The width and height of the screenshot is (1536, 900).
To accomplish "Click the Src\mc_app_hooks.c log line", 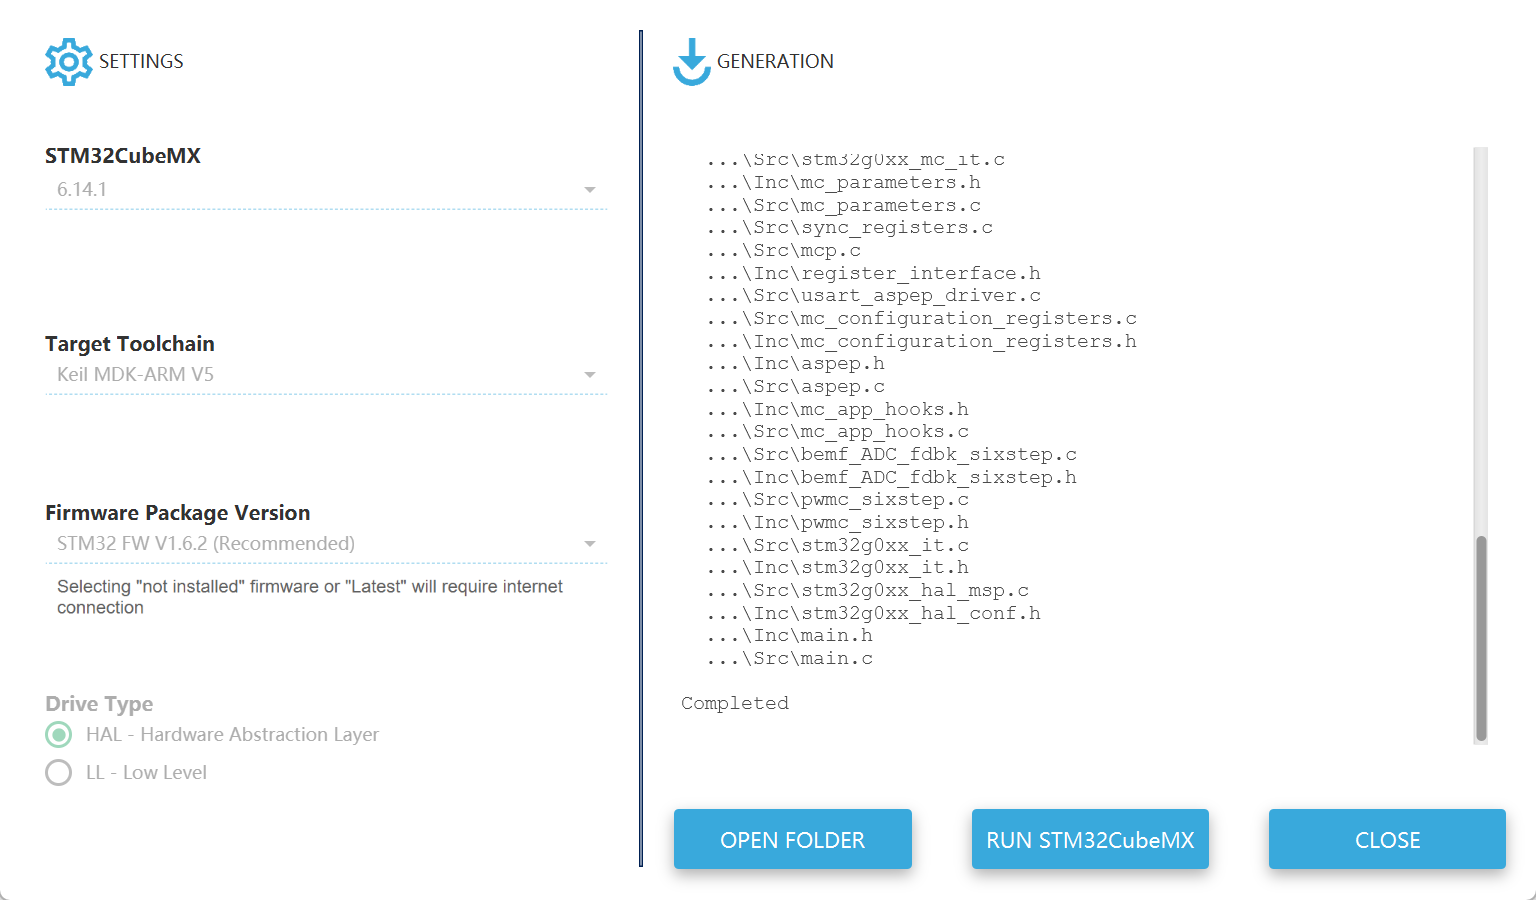I will [837, 432].
